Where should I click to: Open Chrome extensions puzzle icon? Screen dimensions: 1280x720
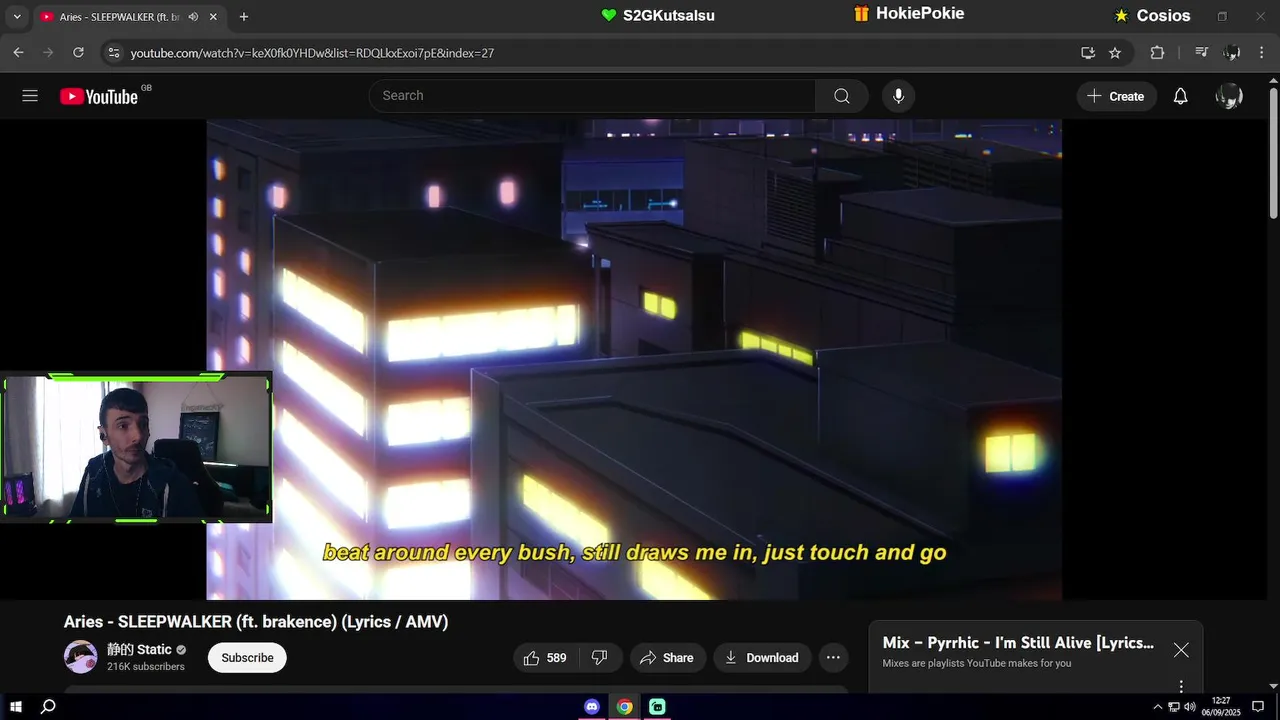[1157, 53]
